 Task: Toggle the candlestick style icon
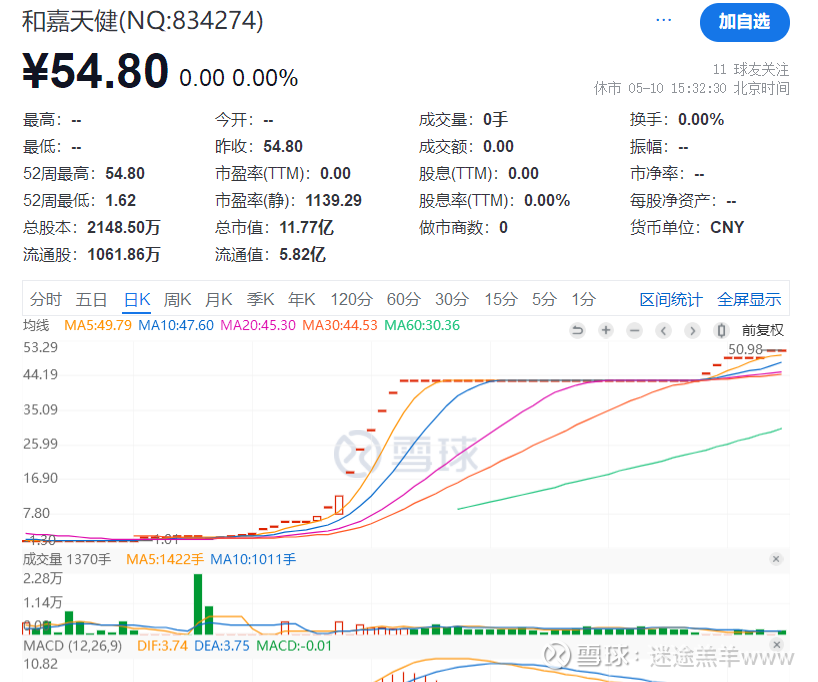(x=721, y=330)
